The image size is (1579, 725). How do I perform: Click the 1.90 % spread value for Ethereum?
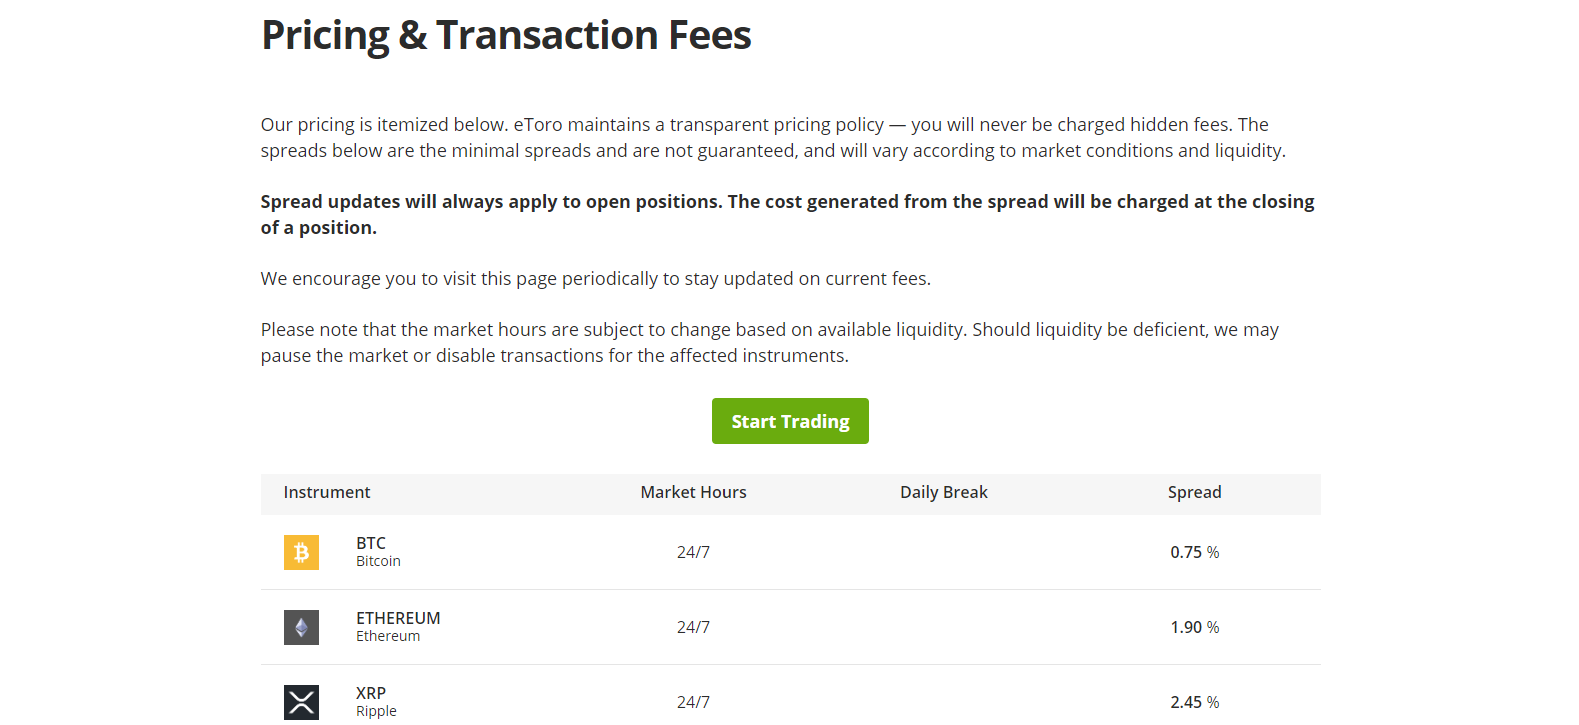pyautogui.click(x=1195, y=627)
